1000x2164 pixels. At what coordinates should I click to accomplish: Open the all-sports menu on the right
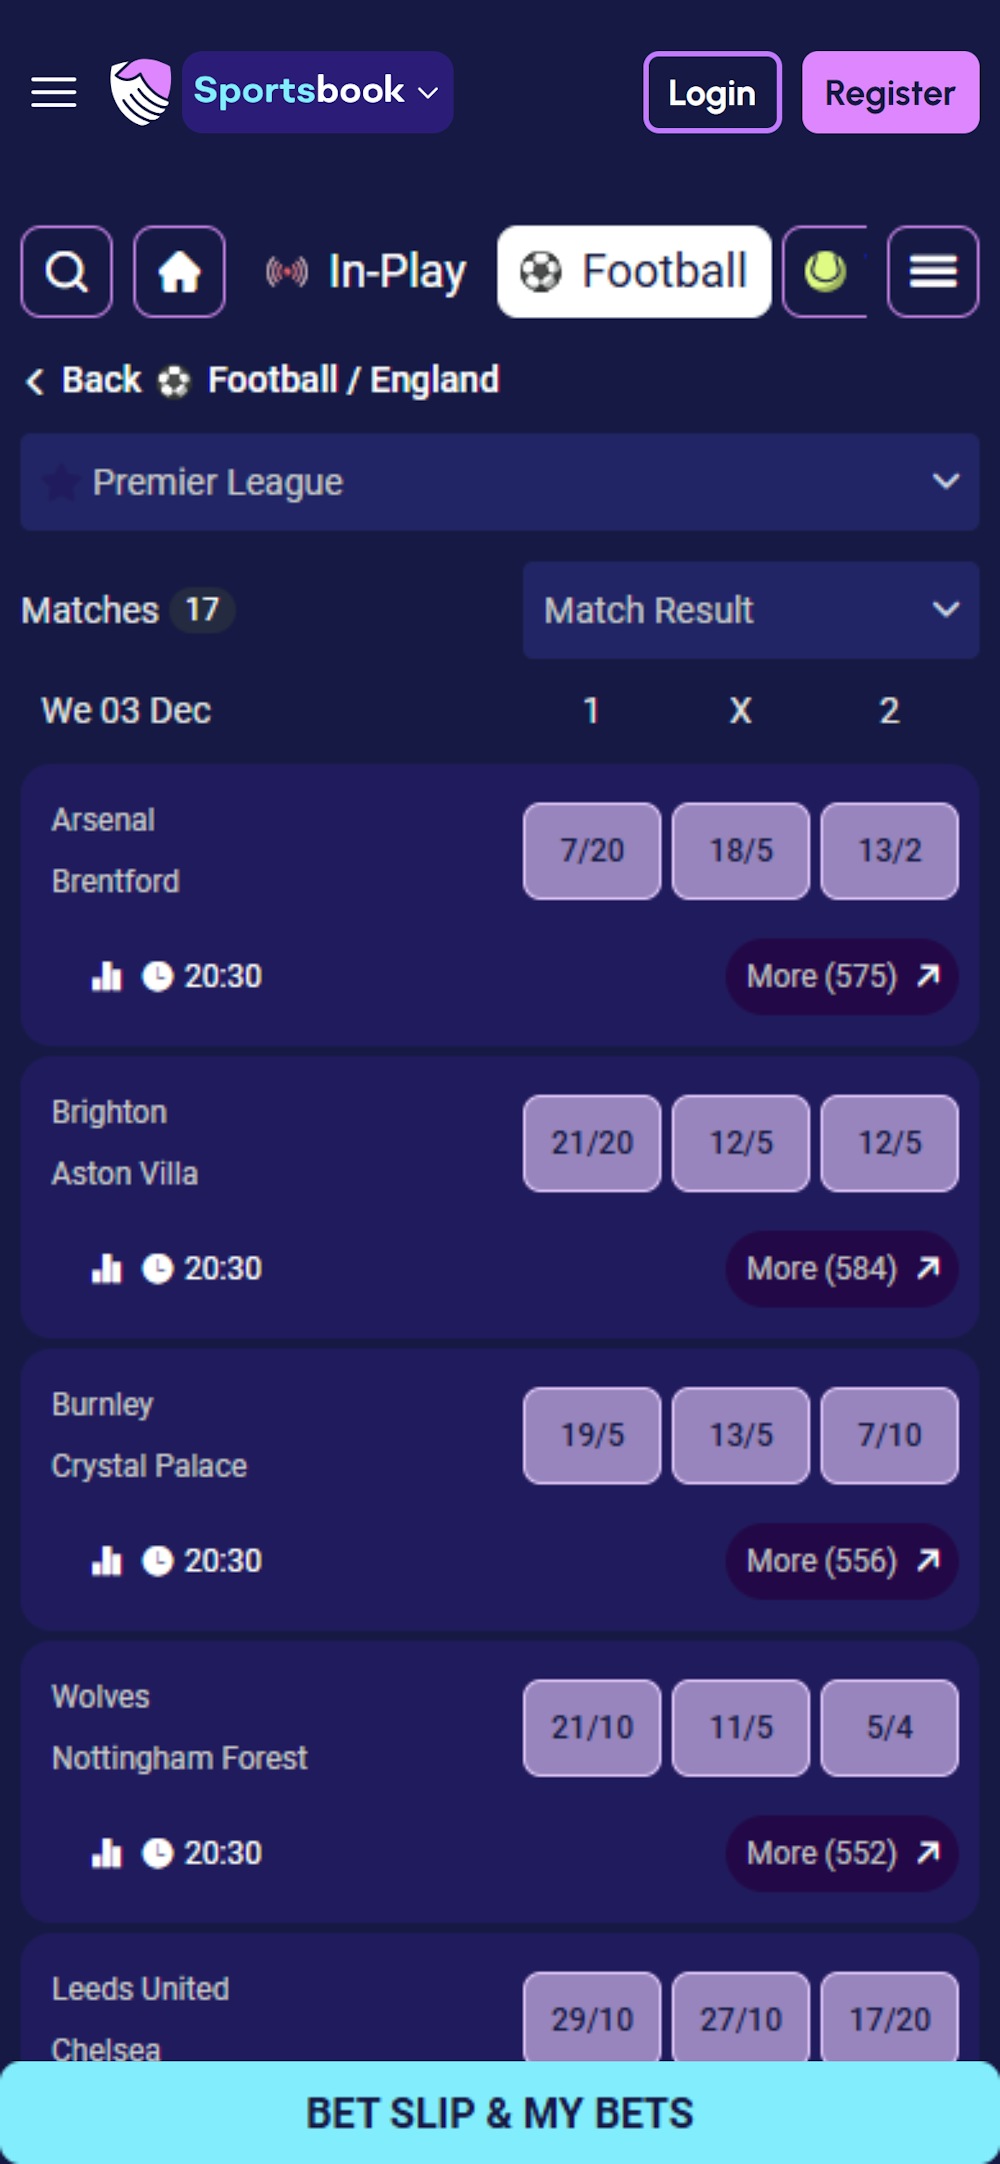click(x=932, y=271)
